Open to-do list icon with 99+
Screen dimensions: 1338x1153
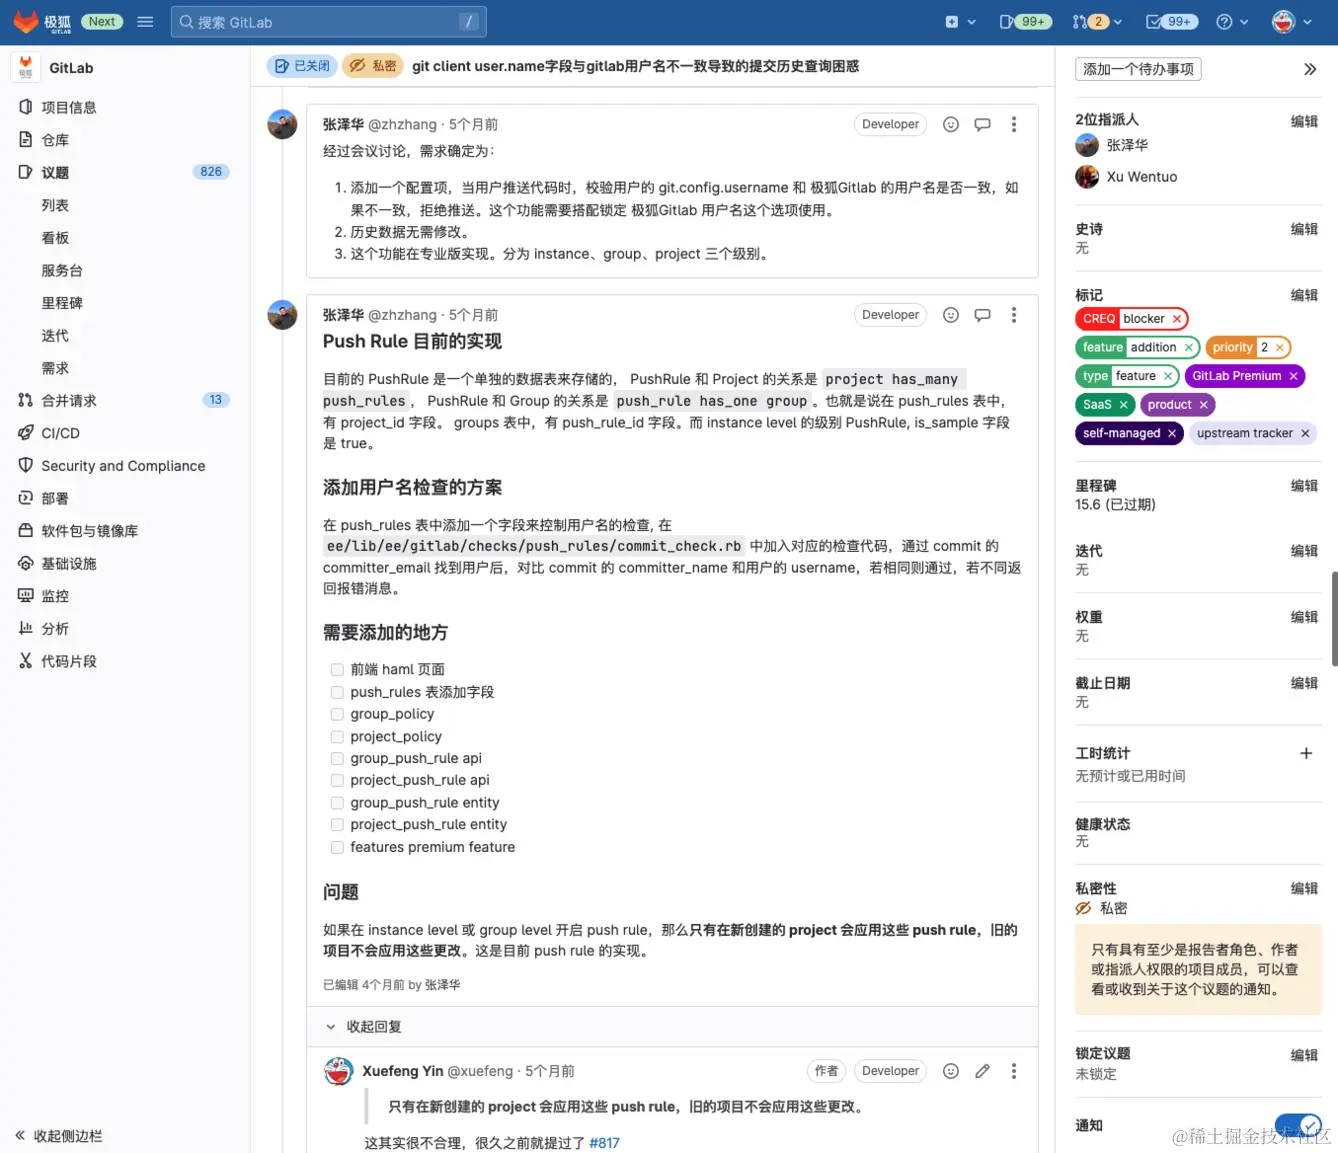pos(1171,21)
